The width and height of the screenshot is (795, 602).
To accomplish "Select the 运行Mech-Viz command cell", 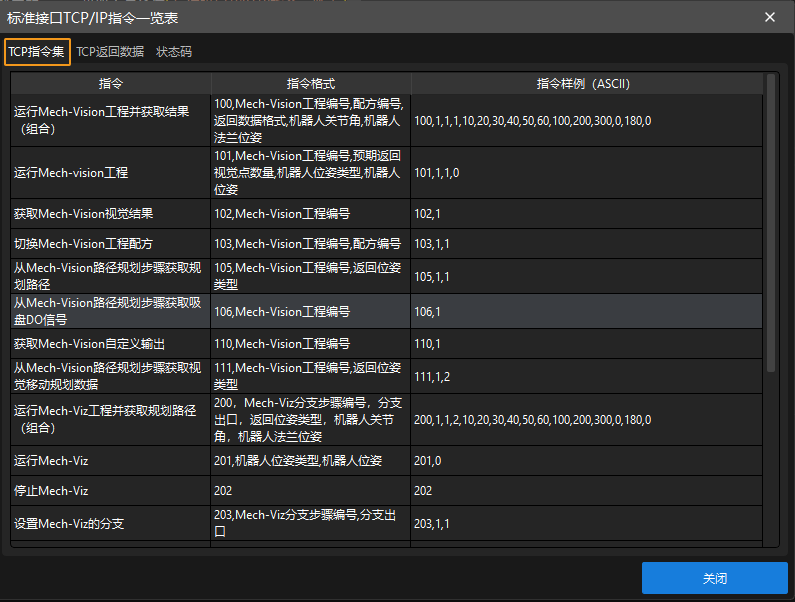I will (111, 461).
